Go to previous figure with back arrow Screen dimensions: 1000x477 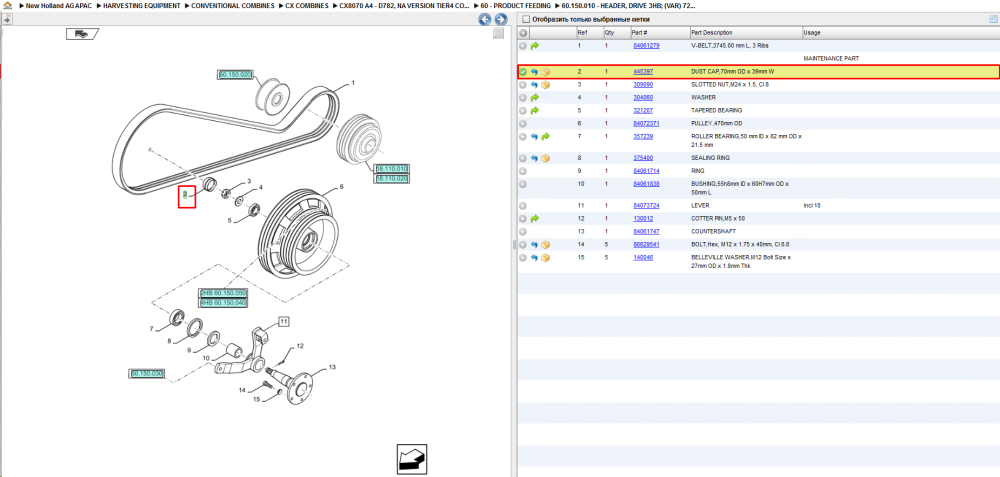[x=485, y=20]
